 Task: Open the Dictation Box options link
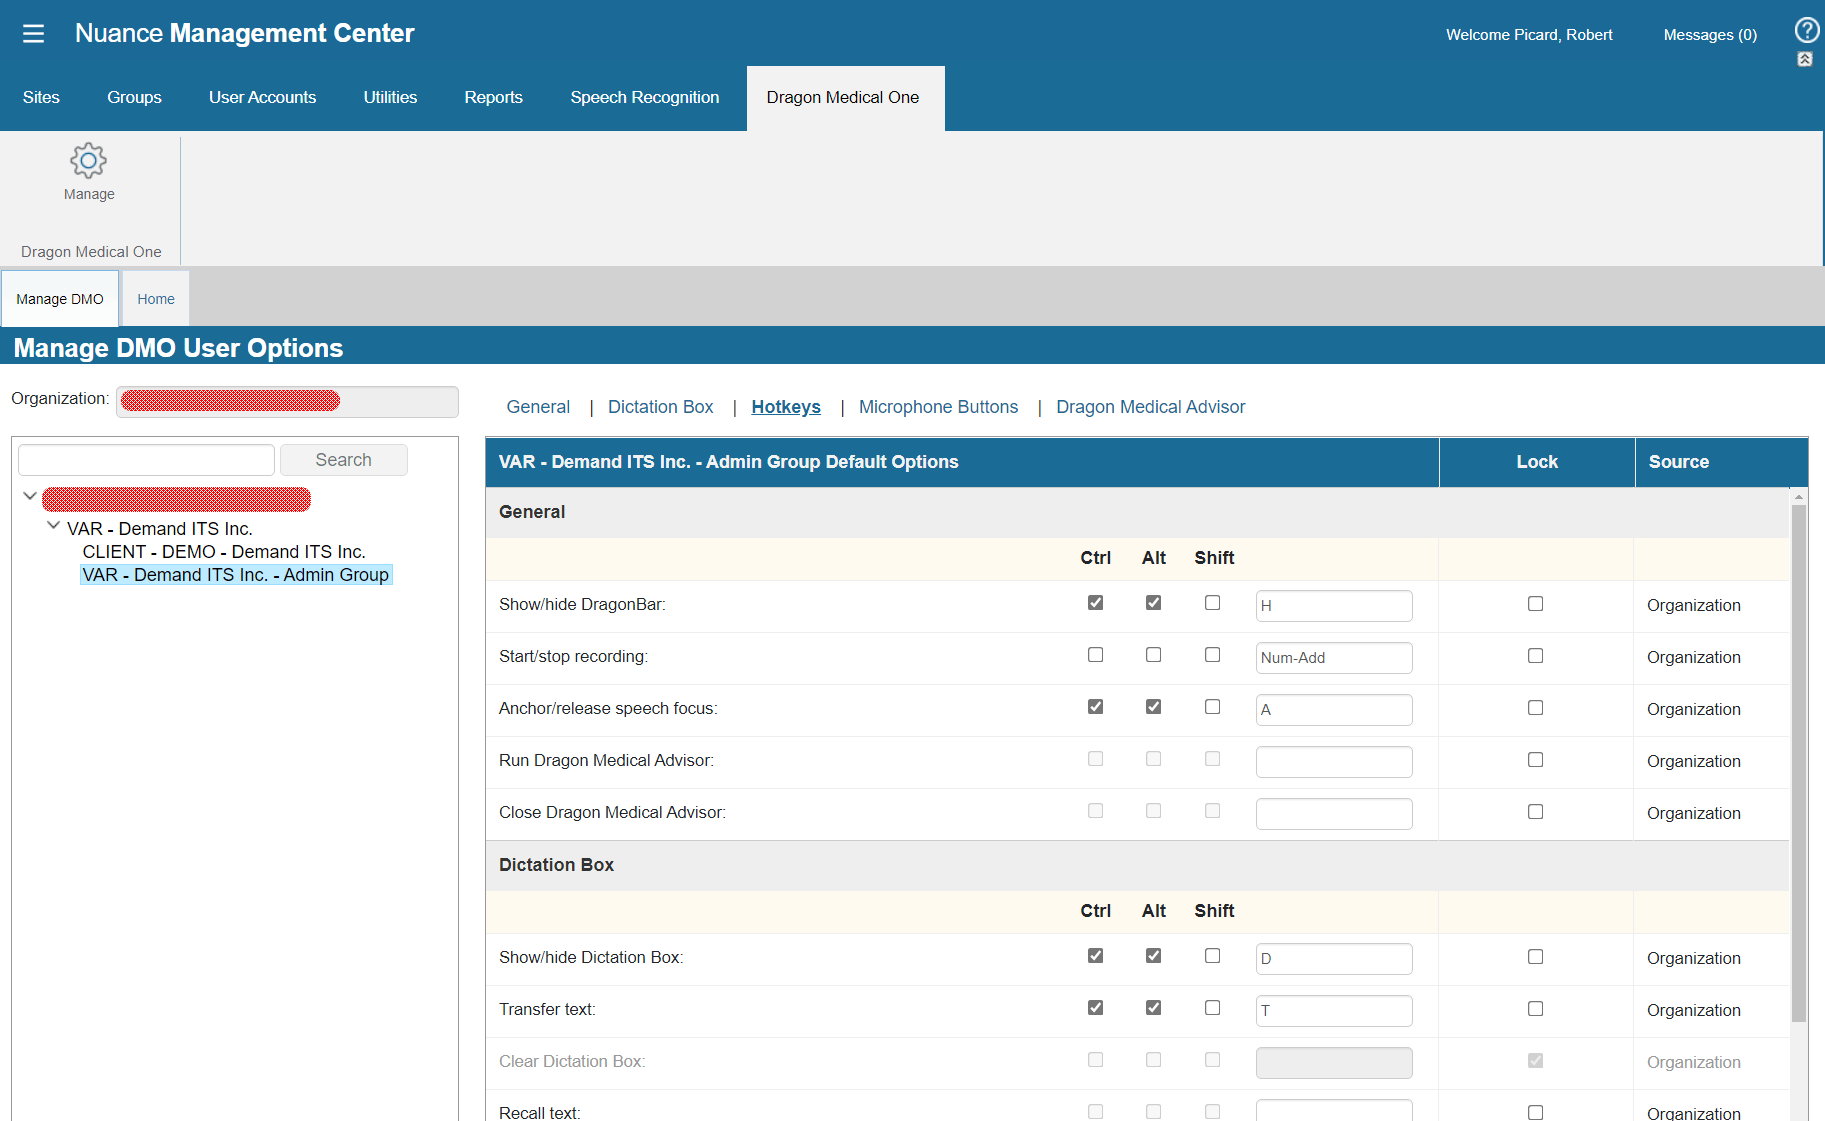click(x=660, y=407)
